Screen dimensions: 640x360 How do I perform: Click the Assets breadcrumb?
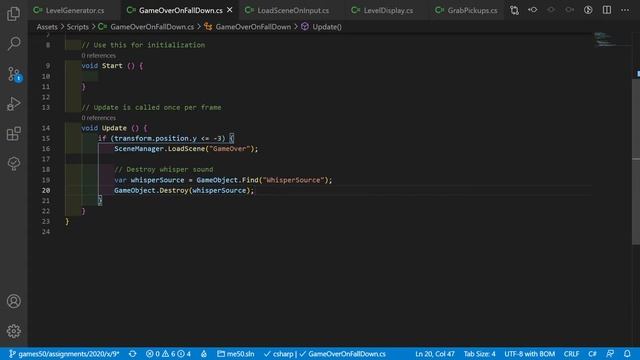pyautogui.click(x=47, y=27)
